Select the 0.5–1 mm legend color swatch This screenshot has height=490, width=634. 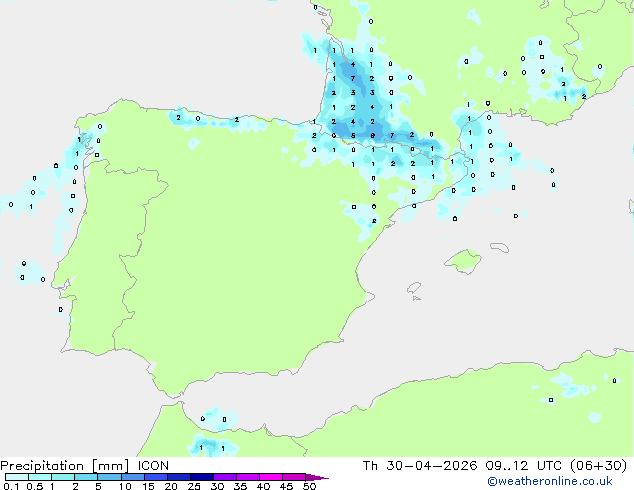pyautogui.click(x=40, y=477)
